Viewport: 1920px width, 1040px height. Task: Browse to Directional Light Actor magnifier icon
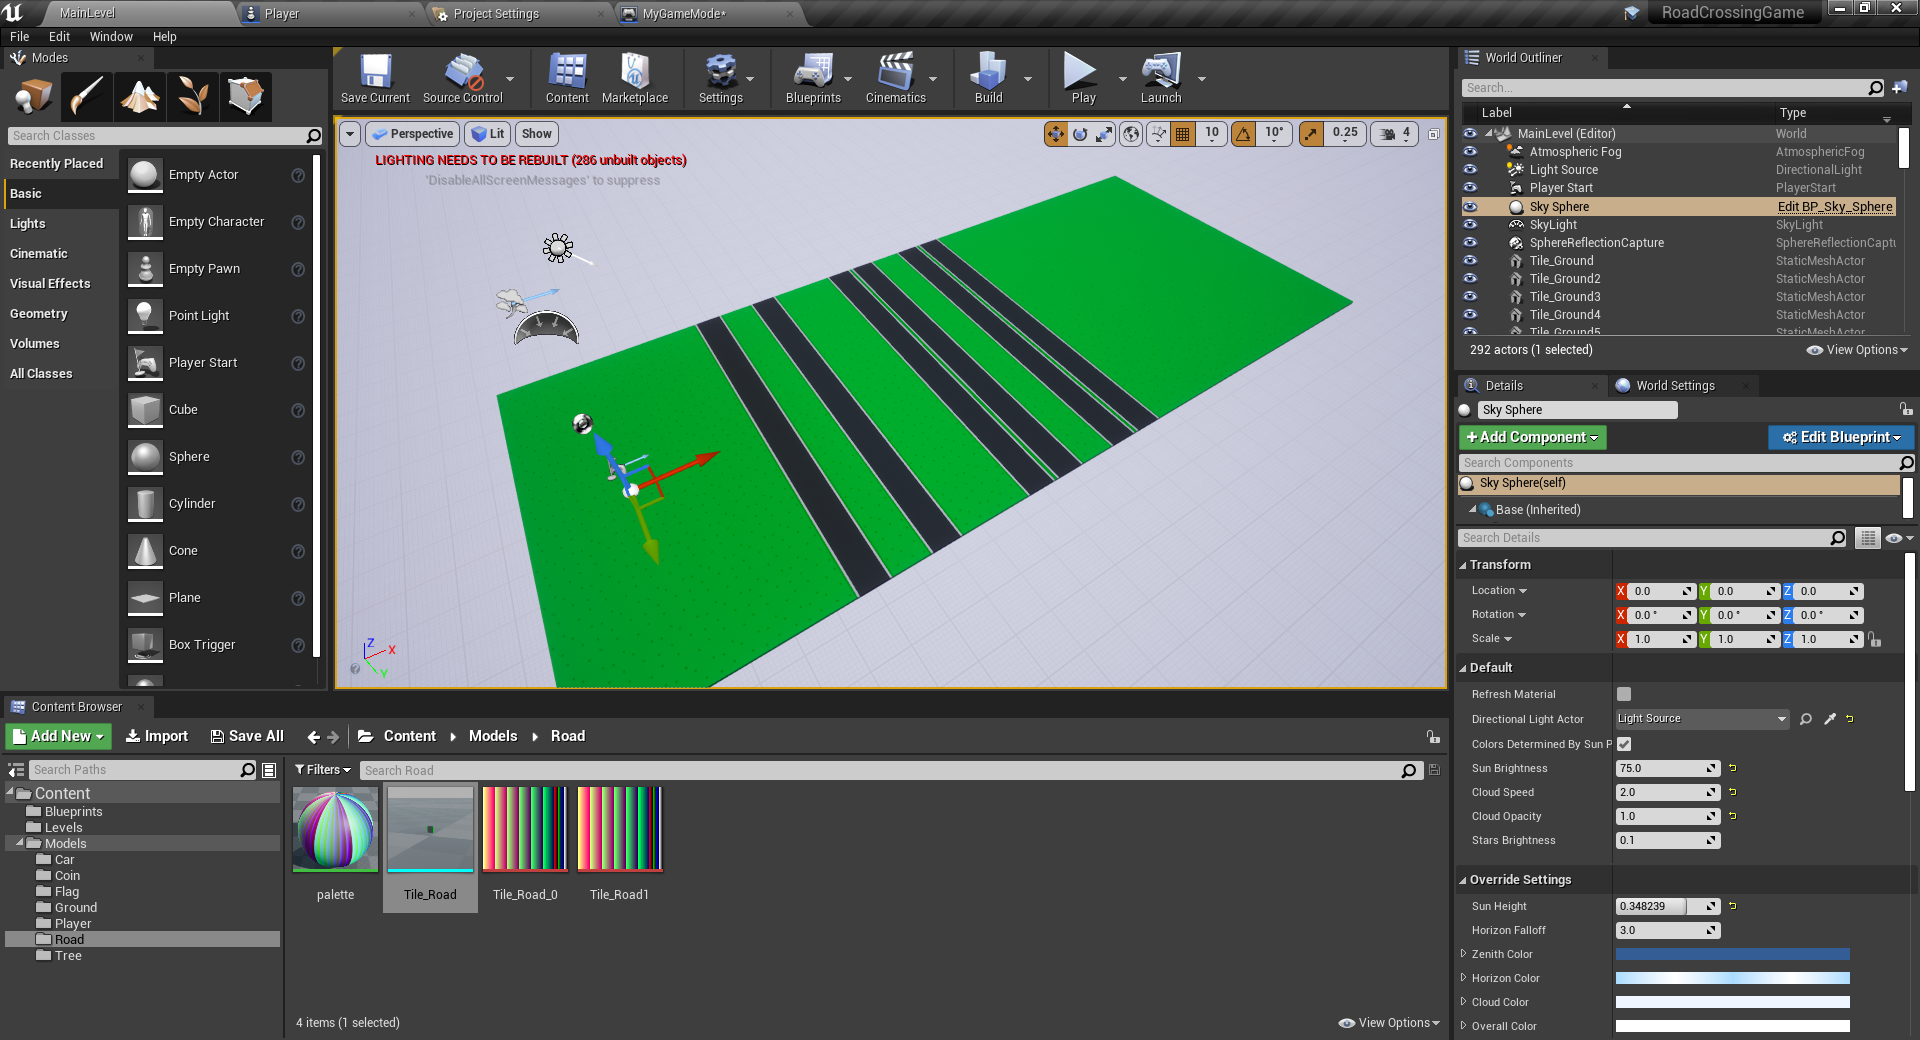pyautogui.click(x=1806, y=719)
